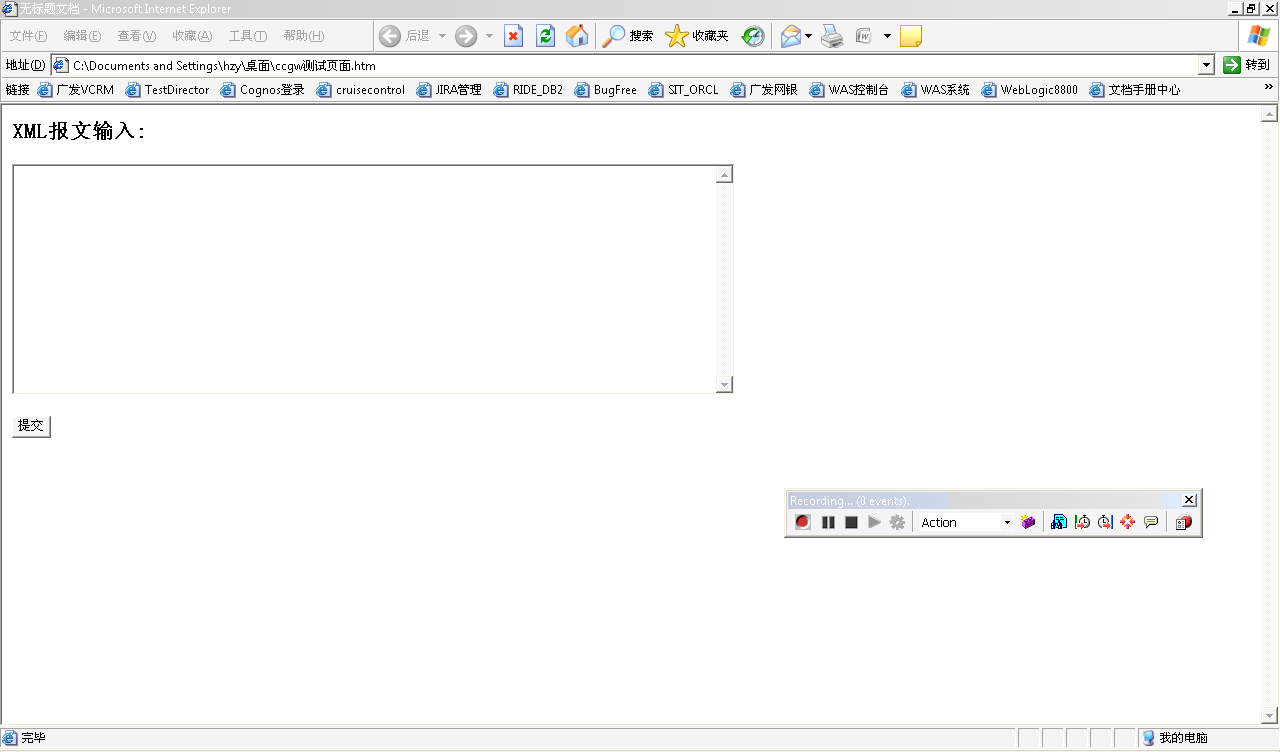
Task: Open the RIDE_DB2 link
Action: [528, 90]
